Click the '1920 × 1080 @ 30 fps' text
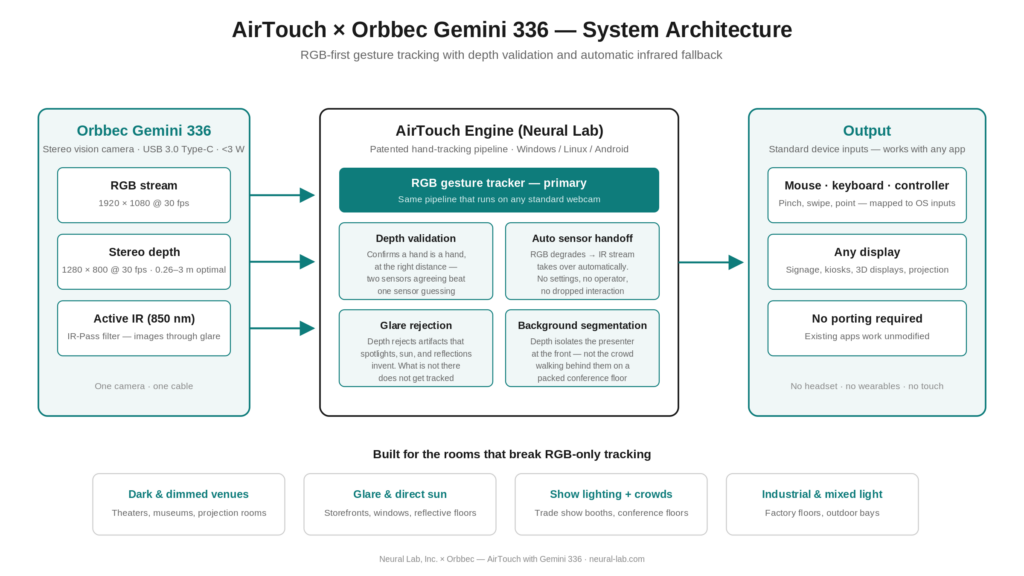Screen dimensions: 1024x576 [x=144, y=203]
